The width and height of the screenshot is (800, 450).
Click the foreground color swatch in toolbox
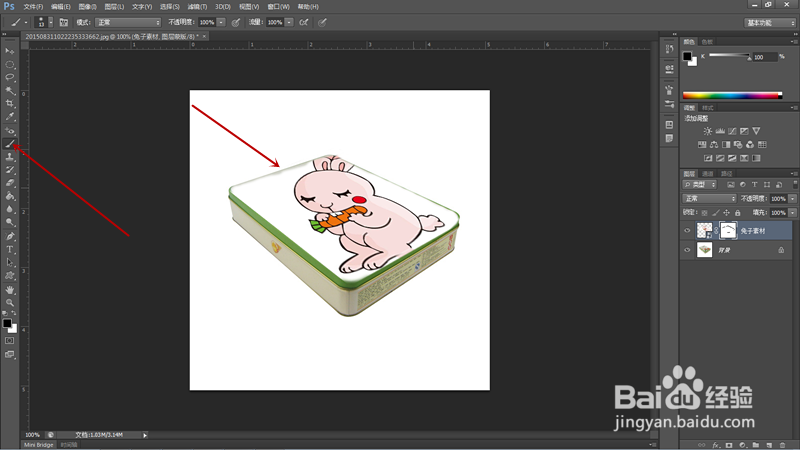tap(7, 323)
